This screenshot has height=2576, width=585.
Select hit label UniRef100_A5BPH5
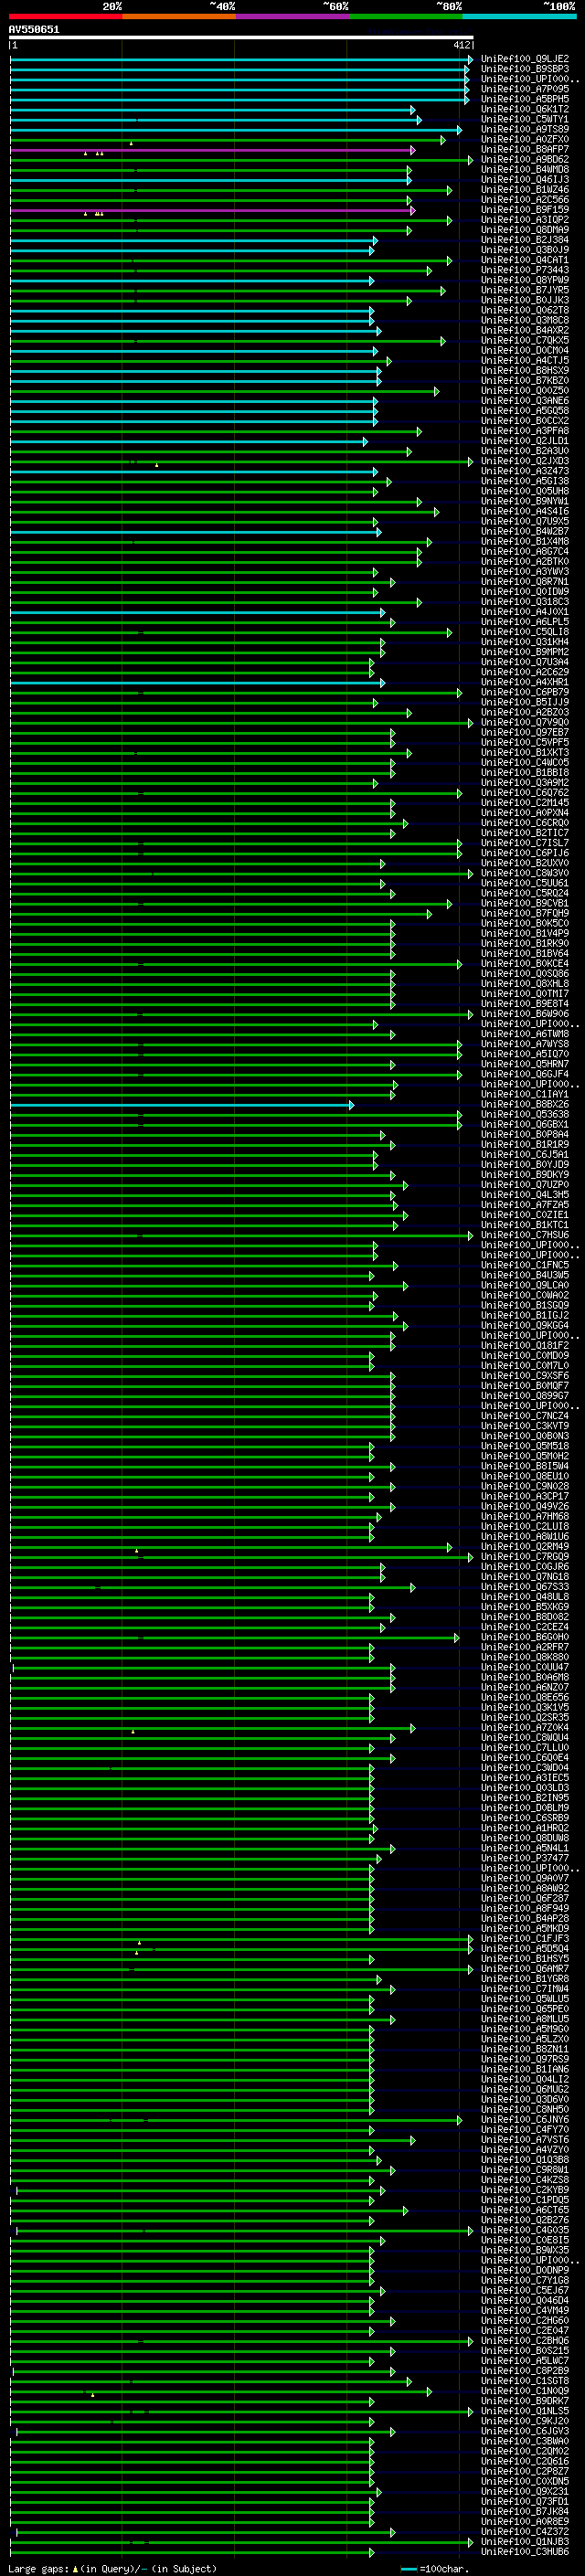[525, 99]
